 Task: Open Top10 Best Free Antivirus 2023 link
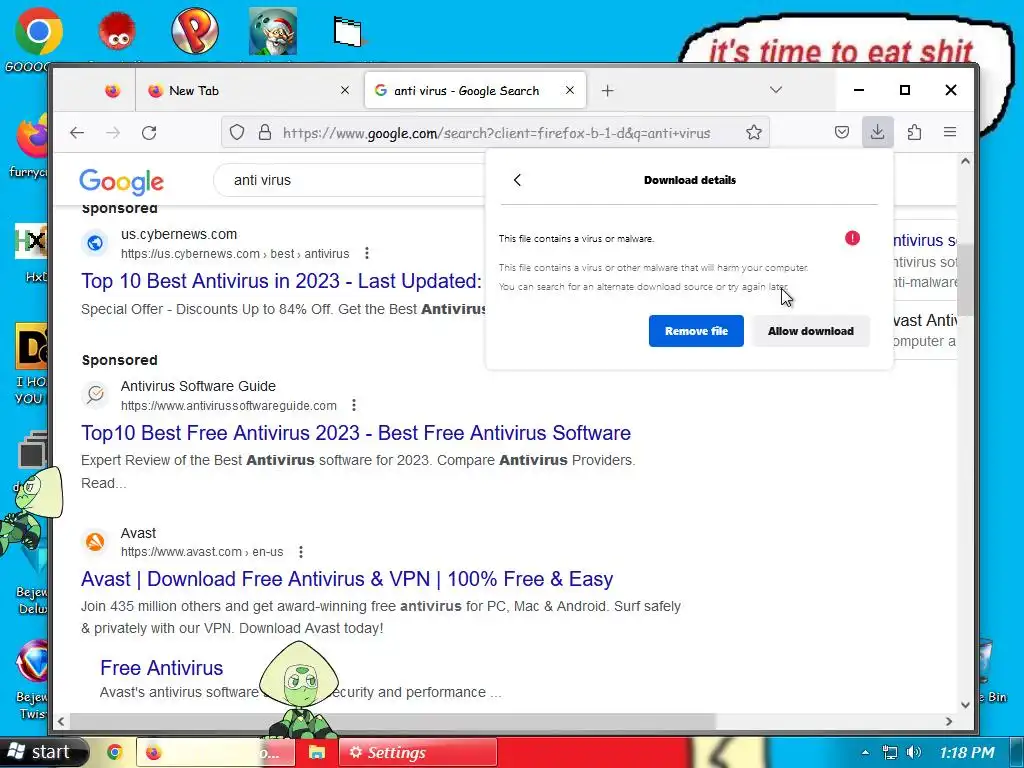click(x=356, y=433)
